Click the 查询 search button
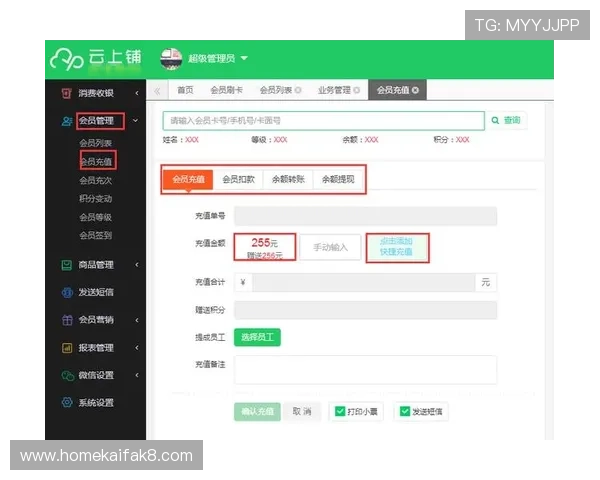Image resolution: width=600 pixels, height=480 pixels. coord(506,121)
